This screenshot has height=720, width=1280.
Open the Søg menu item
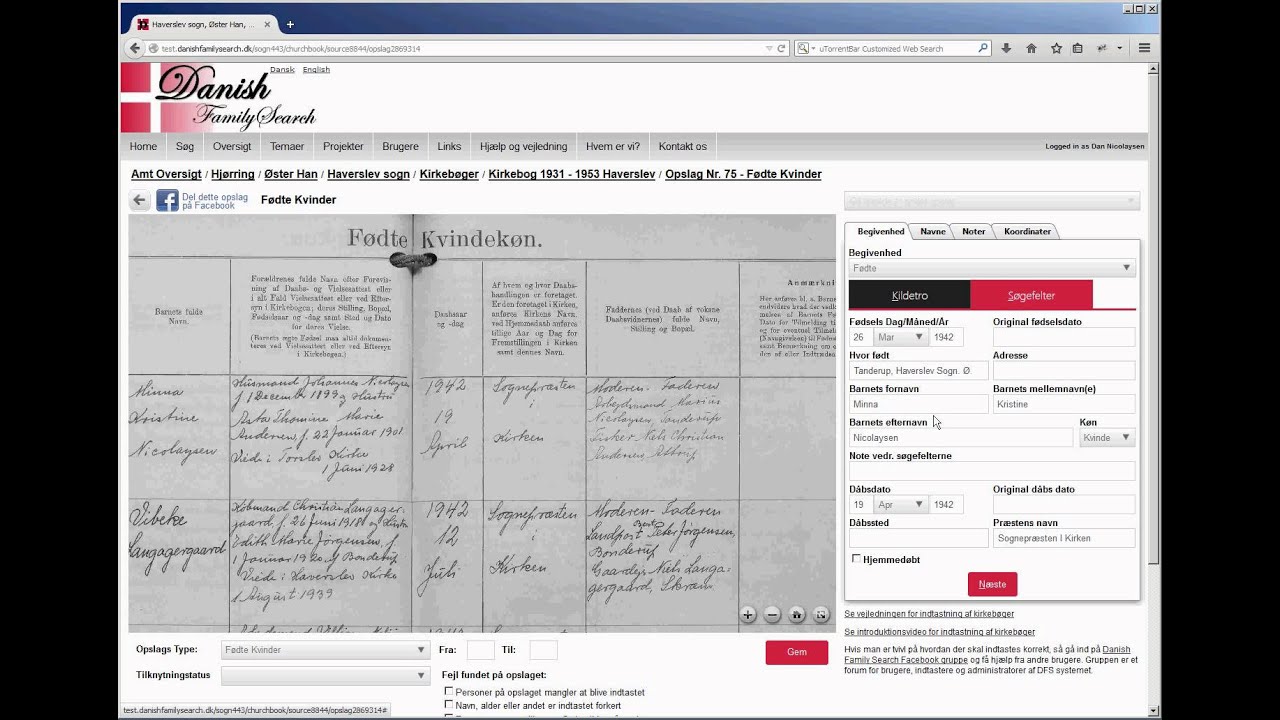[185, 146]
